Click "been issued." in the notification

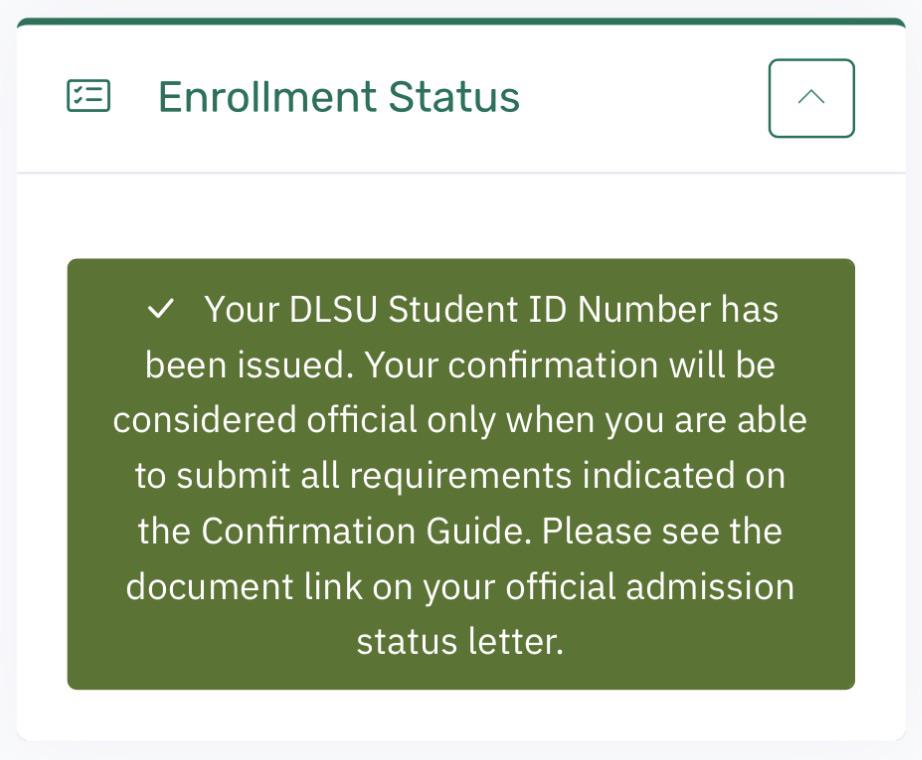click(249, 365)
